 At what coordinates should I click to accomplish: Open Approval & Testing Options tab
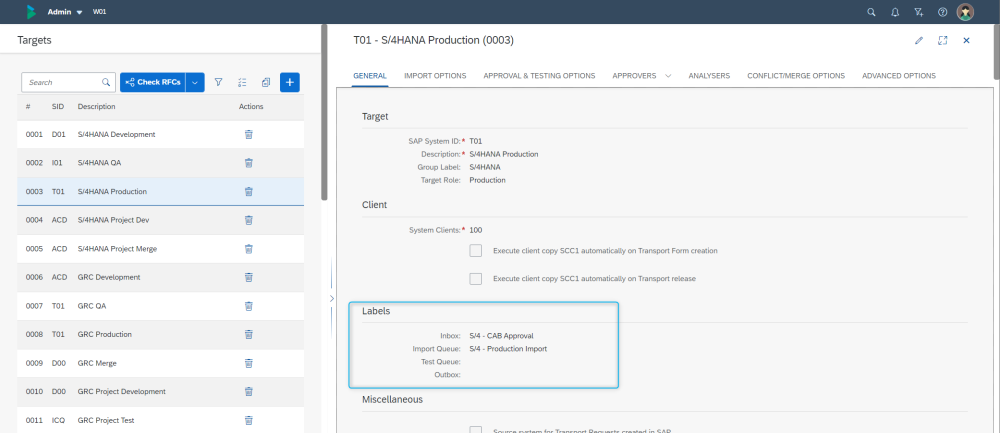pyautogui.click(x=540, y=76)
